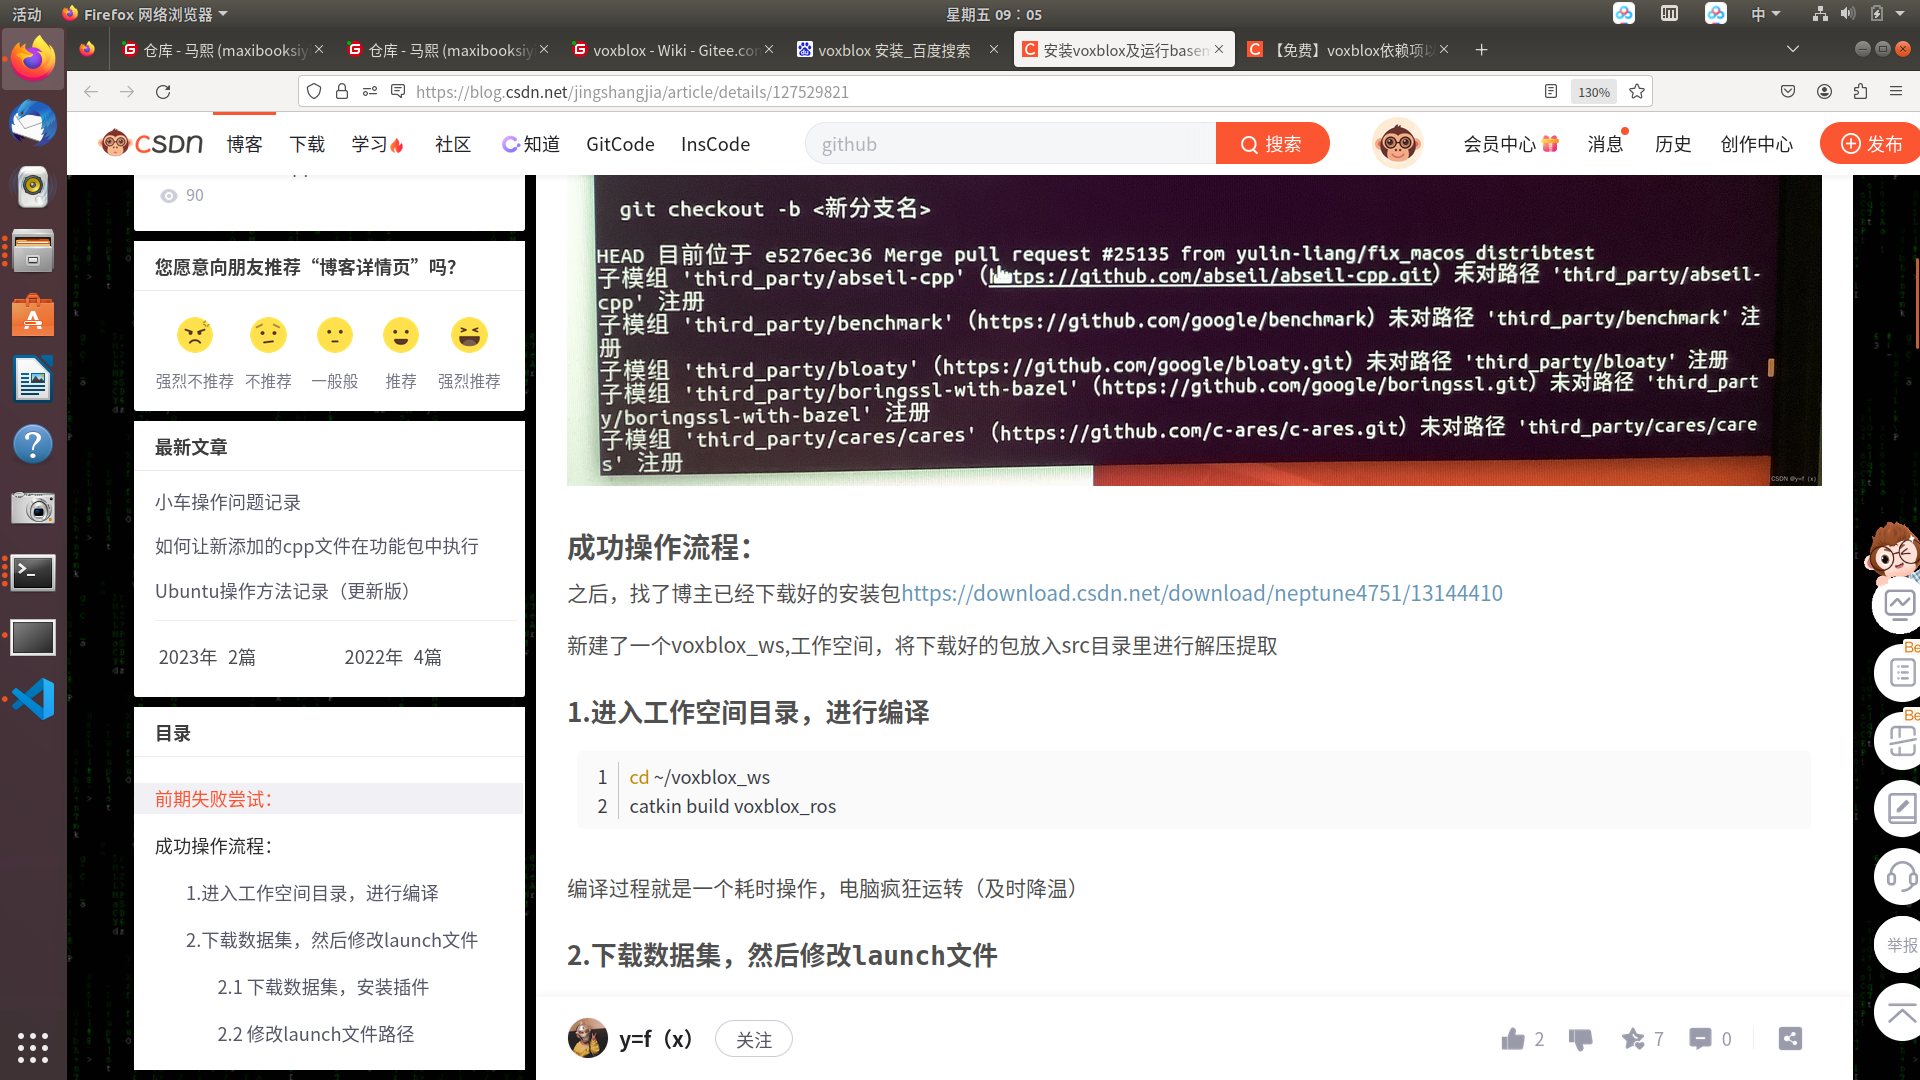Toggle Firefox reader view icon

click(x=1551, y=92)
